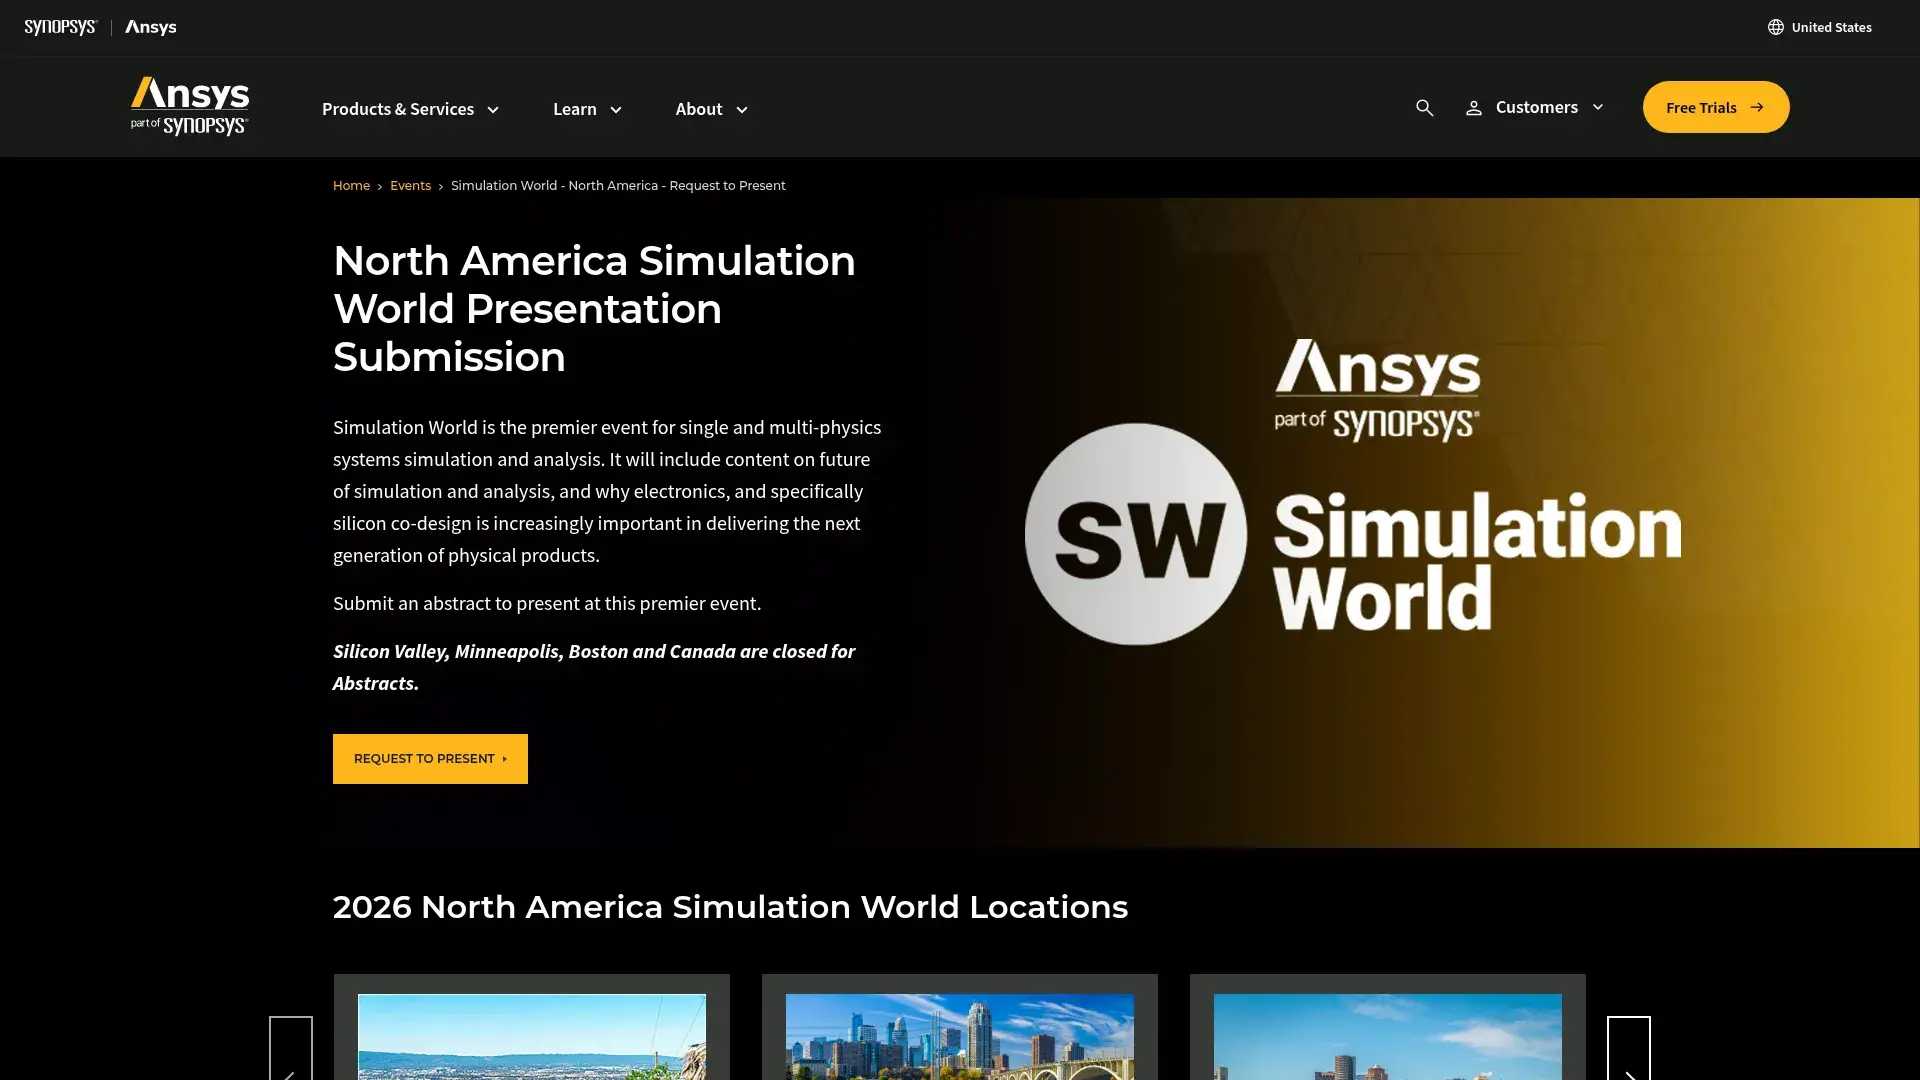
Task: Go to Home breadcrumb link
Action: 351,186
